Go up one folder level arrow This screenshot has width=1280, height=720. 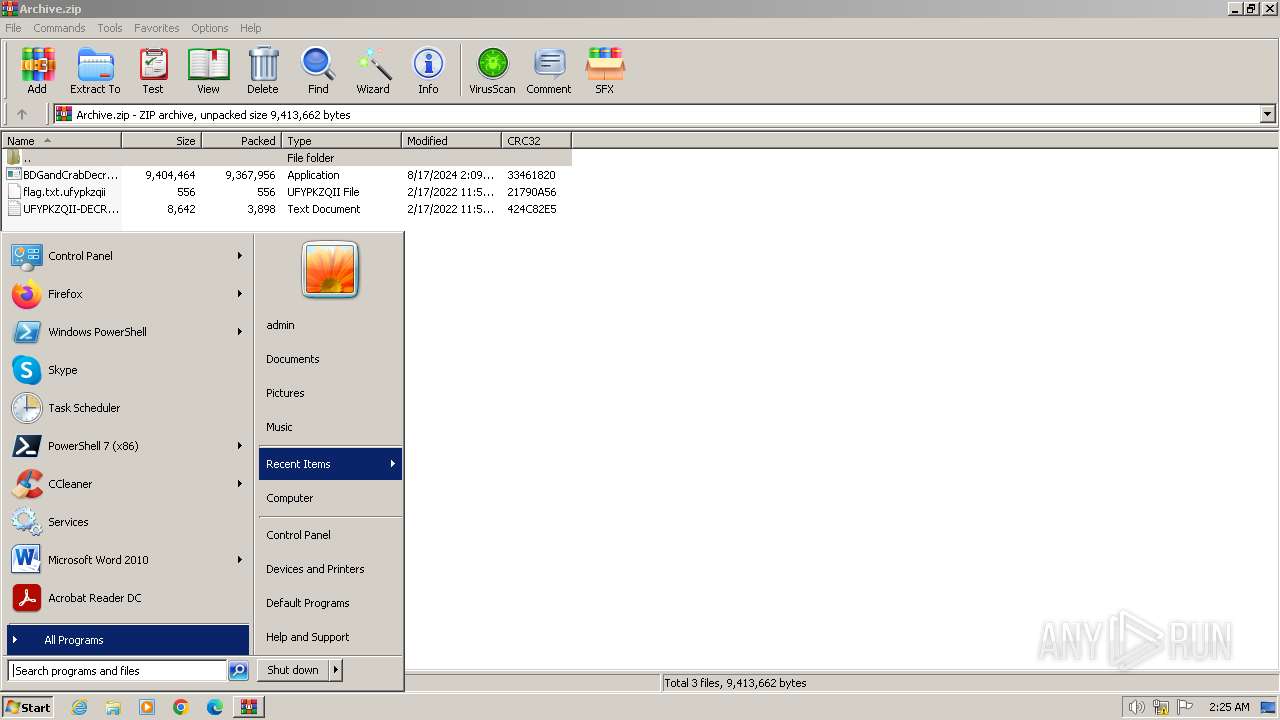pyautogui.click(x=22, y=114)
